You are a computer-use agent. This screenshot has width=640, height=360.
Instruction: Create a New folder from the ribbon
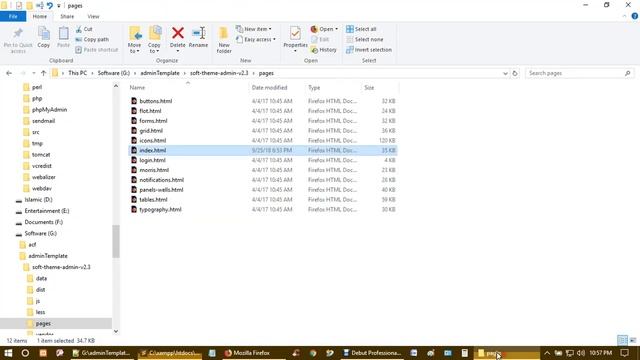[224, 40]
